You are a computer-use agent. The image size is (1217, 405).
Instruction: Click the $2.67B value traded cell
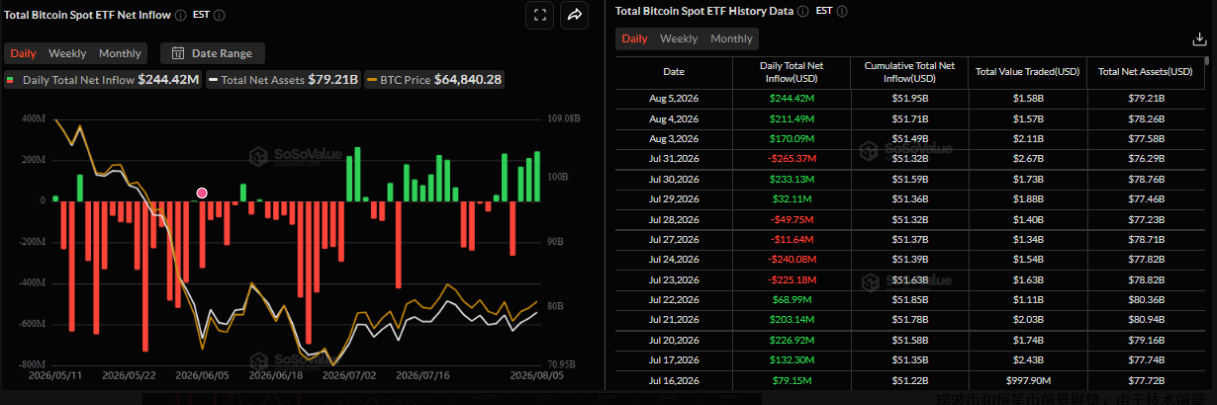click(x=1028, y=158)
